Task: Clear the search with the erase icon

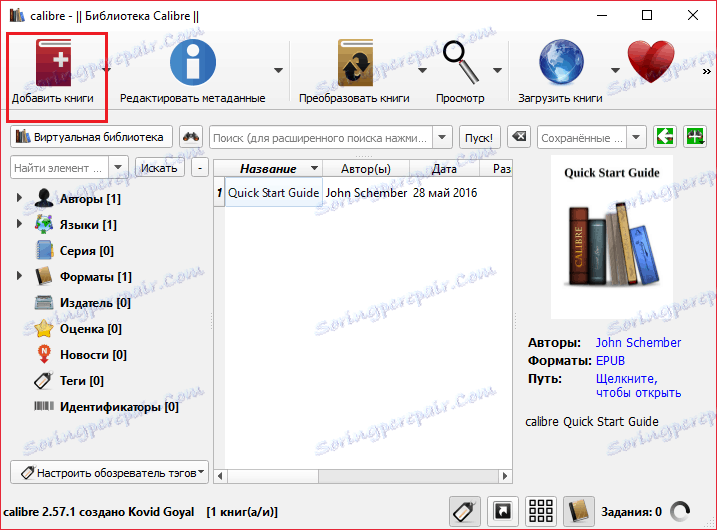Action: pyautogui.click(x=519, y=137)
